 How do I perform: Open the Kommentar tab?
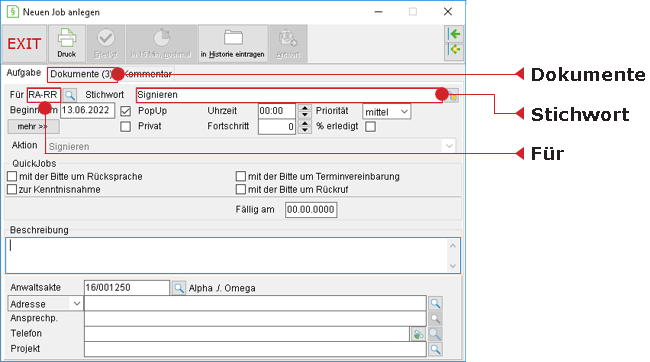(148, 74)
